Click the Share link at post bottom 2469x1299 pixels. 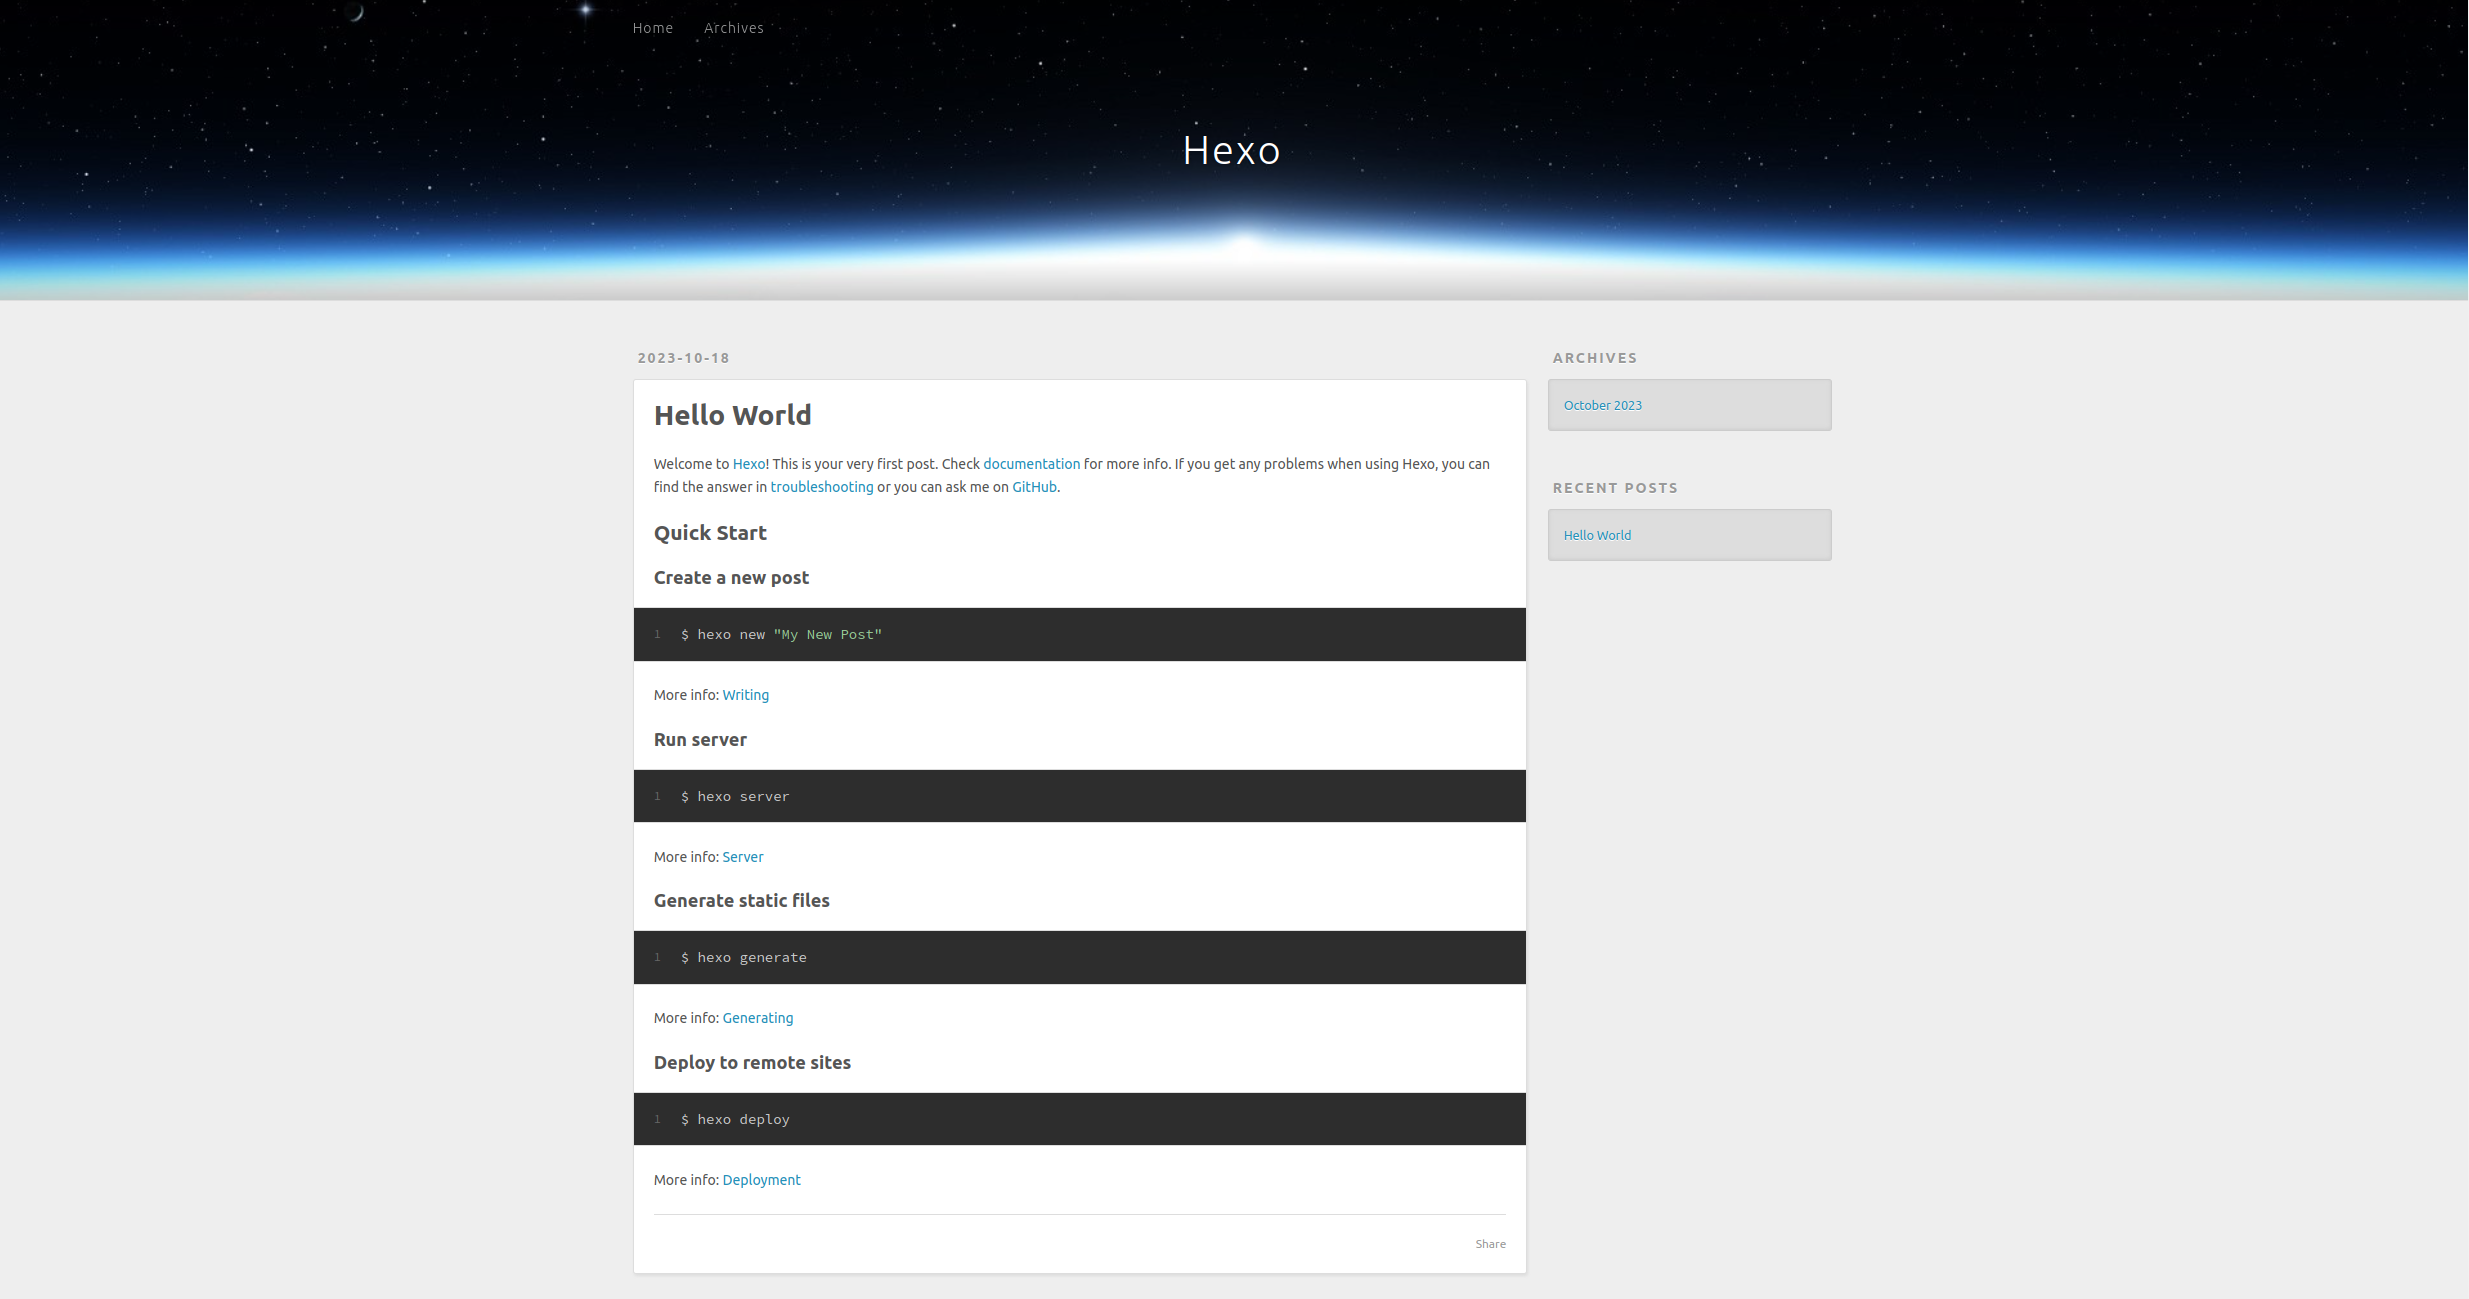coord(1490,1244)
